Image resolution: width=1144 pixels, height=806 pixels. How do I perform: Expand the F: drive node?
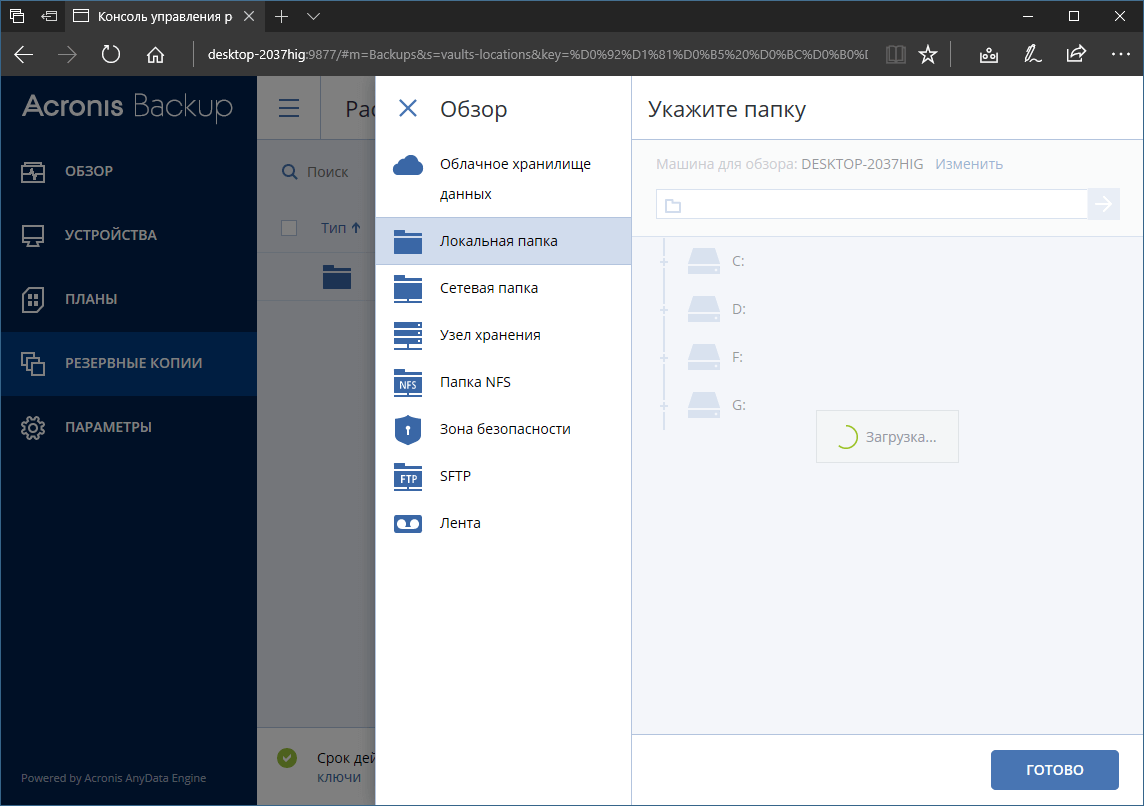click(664, 358)
